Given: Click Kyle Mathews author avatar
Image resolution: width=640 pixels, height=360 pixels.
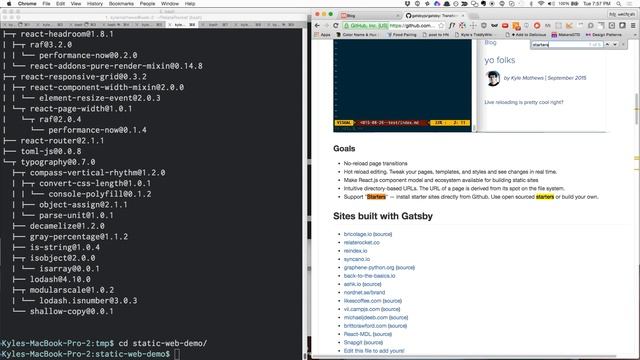Looking at the screenshot, I should (493, 78).
